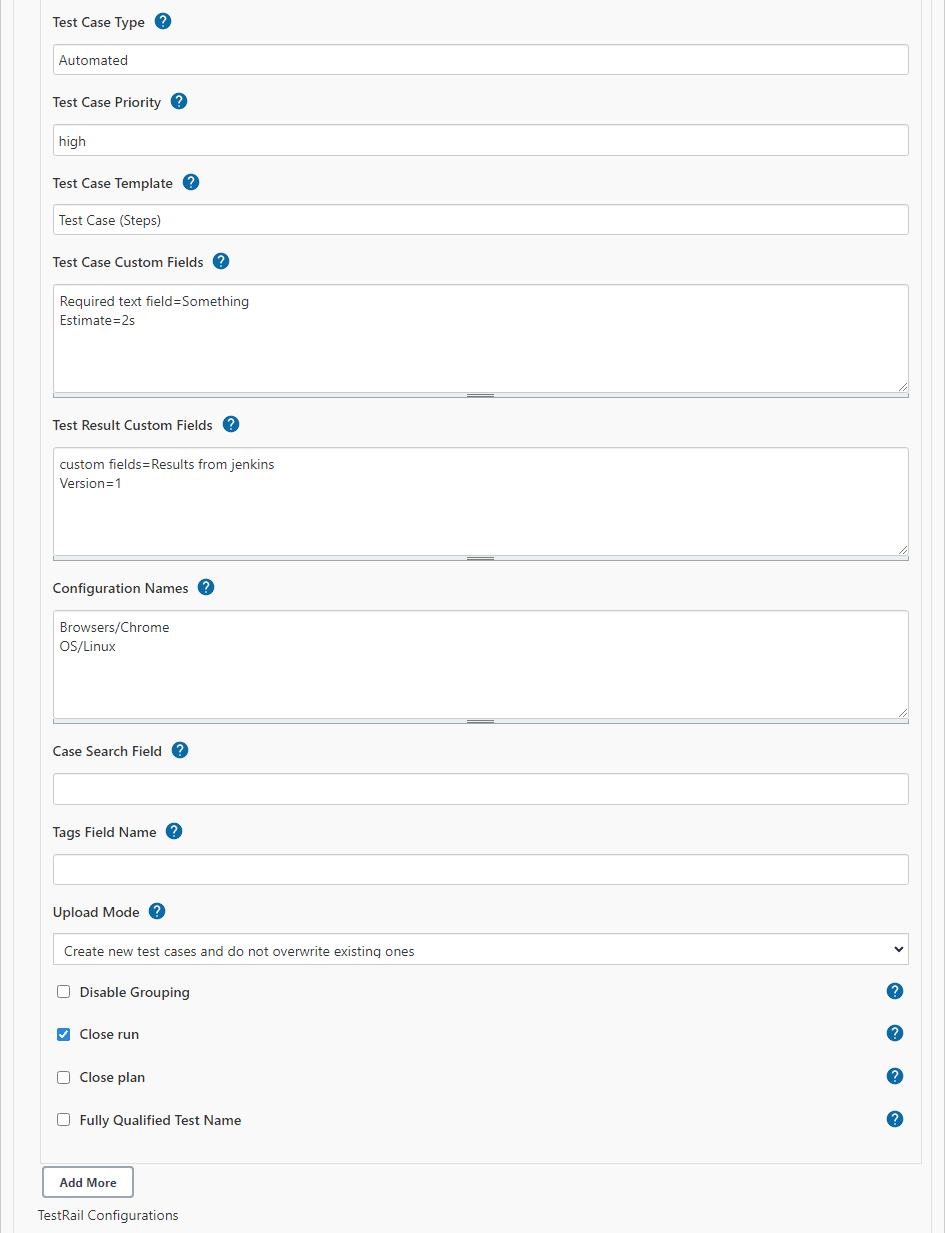This screenshot has height=1233, width=945.
Task: Click the Disable Grouping label text
Action: point(134,992)
